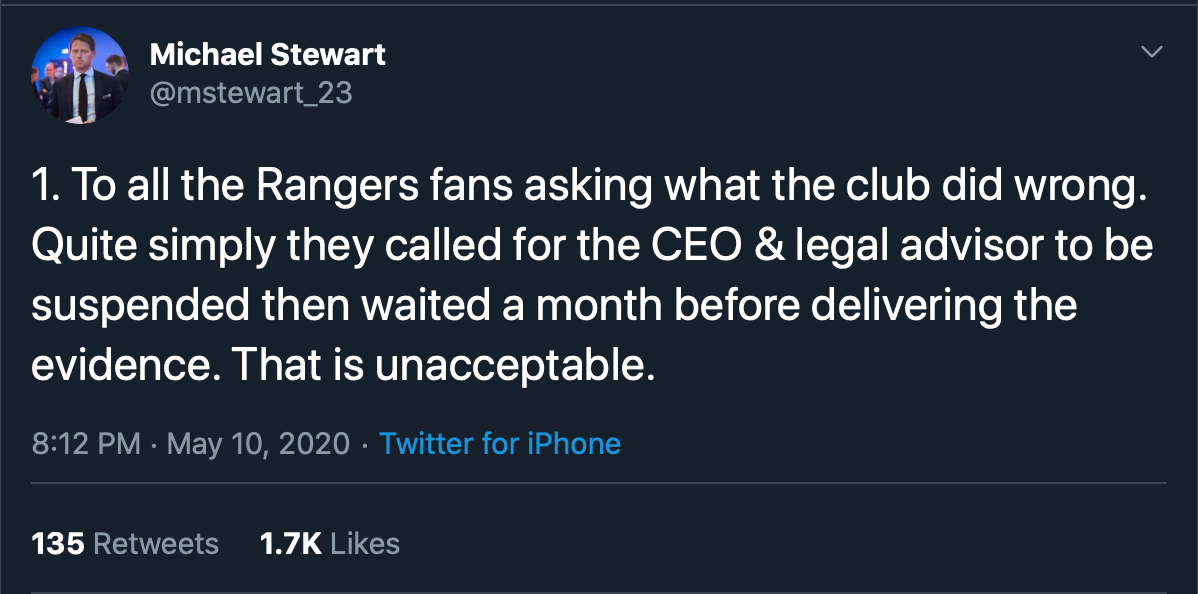Click the bold 135 retweet count number
This screenshot has width=1198, height=594.
click(x=58, y=544)
